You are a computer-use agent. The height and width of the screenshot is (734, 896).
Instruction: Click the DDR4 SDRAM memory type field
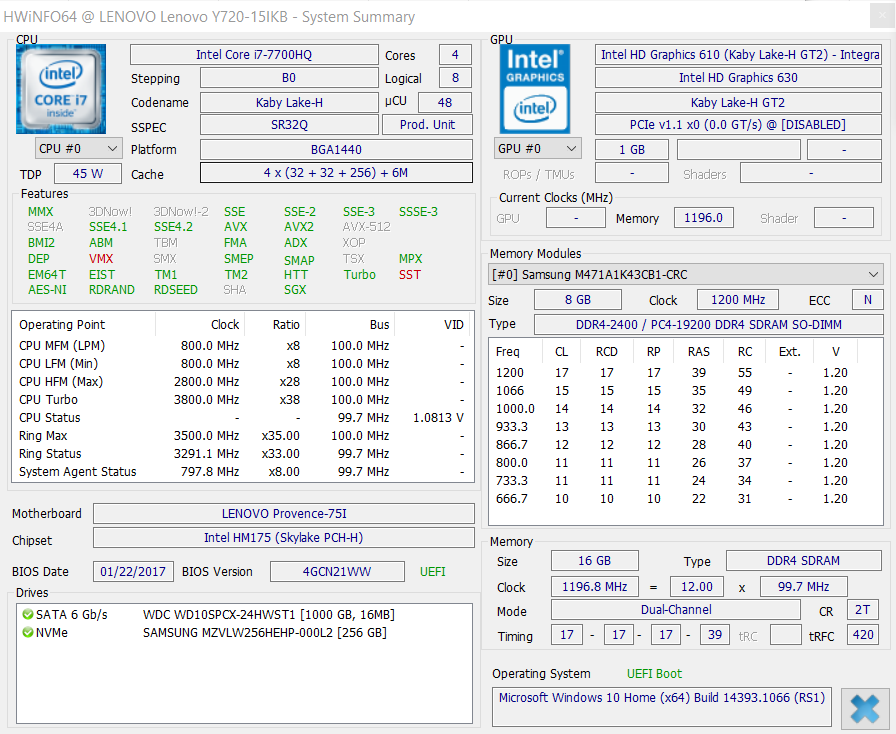coord(803,561)
